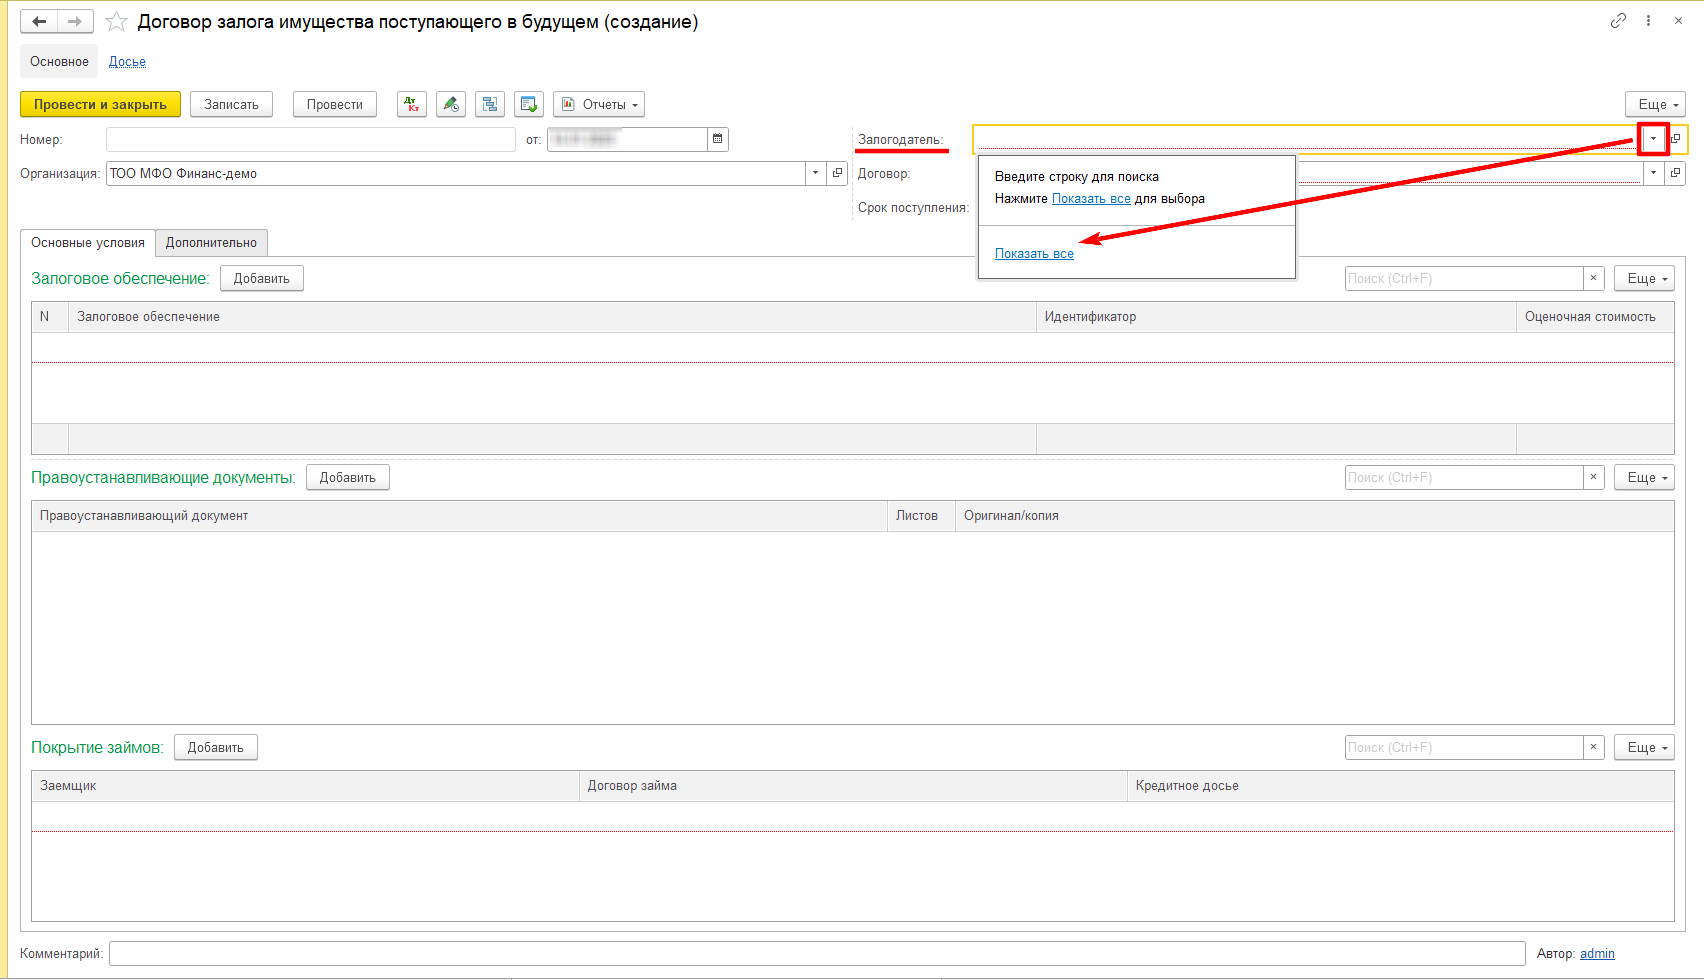Add the form to favorites with the star
1704x980 pixels.
116,21
